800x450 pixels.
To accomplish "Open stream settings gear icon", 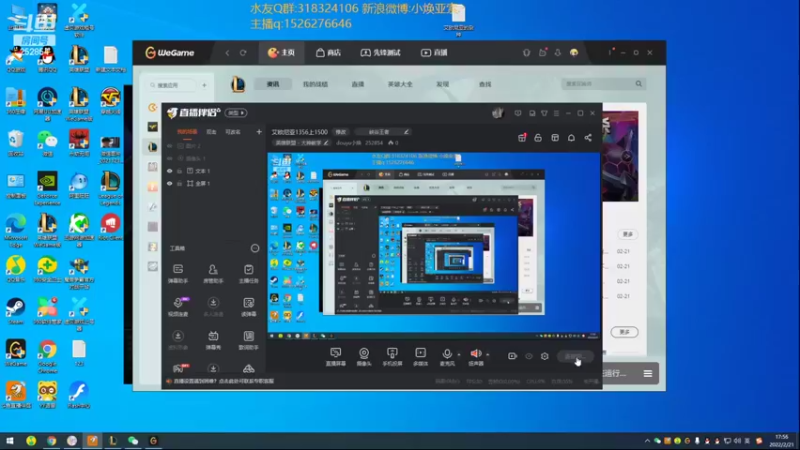I will (544, 356).
